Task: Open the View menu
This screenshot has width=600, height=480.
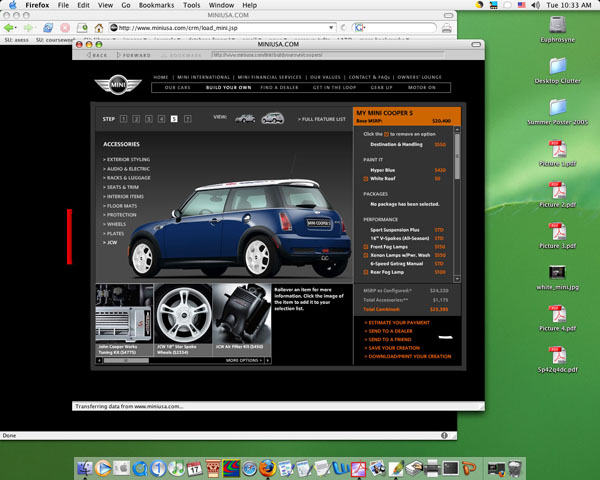Action: [x=105, y=5]
